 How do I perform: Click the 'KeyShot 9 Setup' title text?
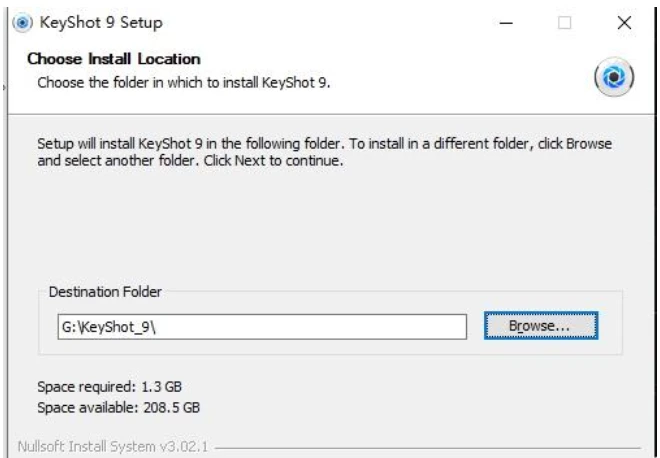coord(101,22)
